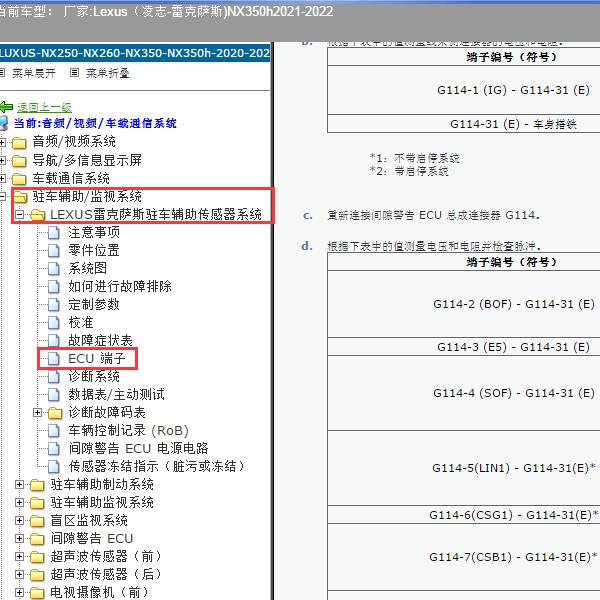The height and width of the screenshot is (600, 600).
Task: Expand the 驻车辅助监视系统 folder
Action: tap(19, 502)
